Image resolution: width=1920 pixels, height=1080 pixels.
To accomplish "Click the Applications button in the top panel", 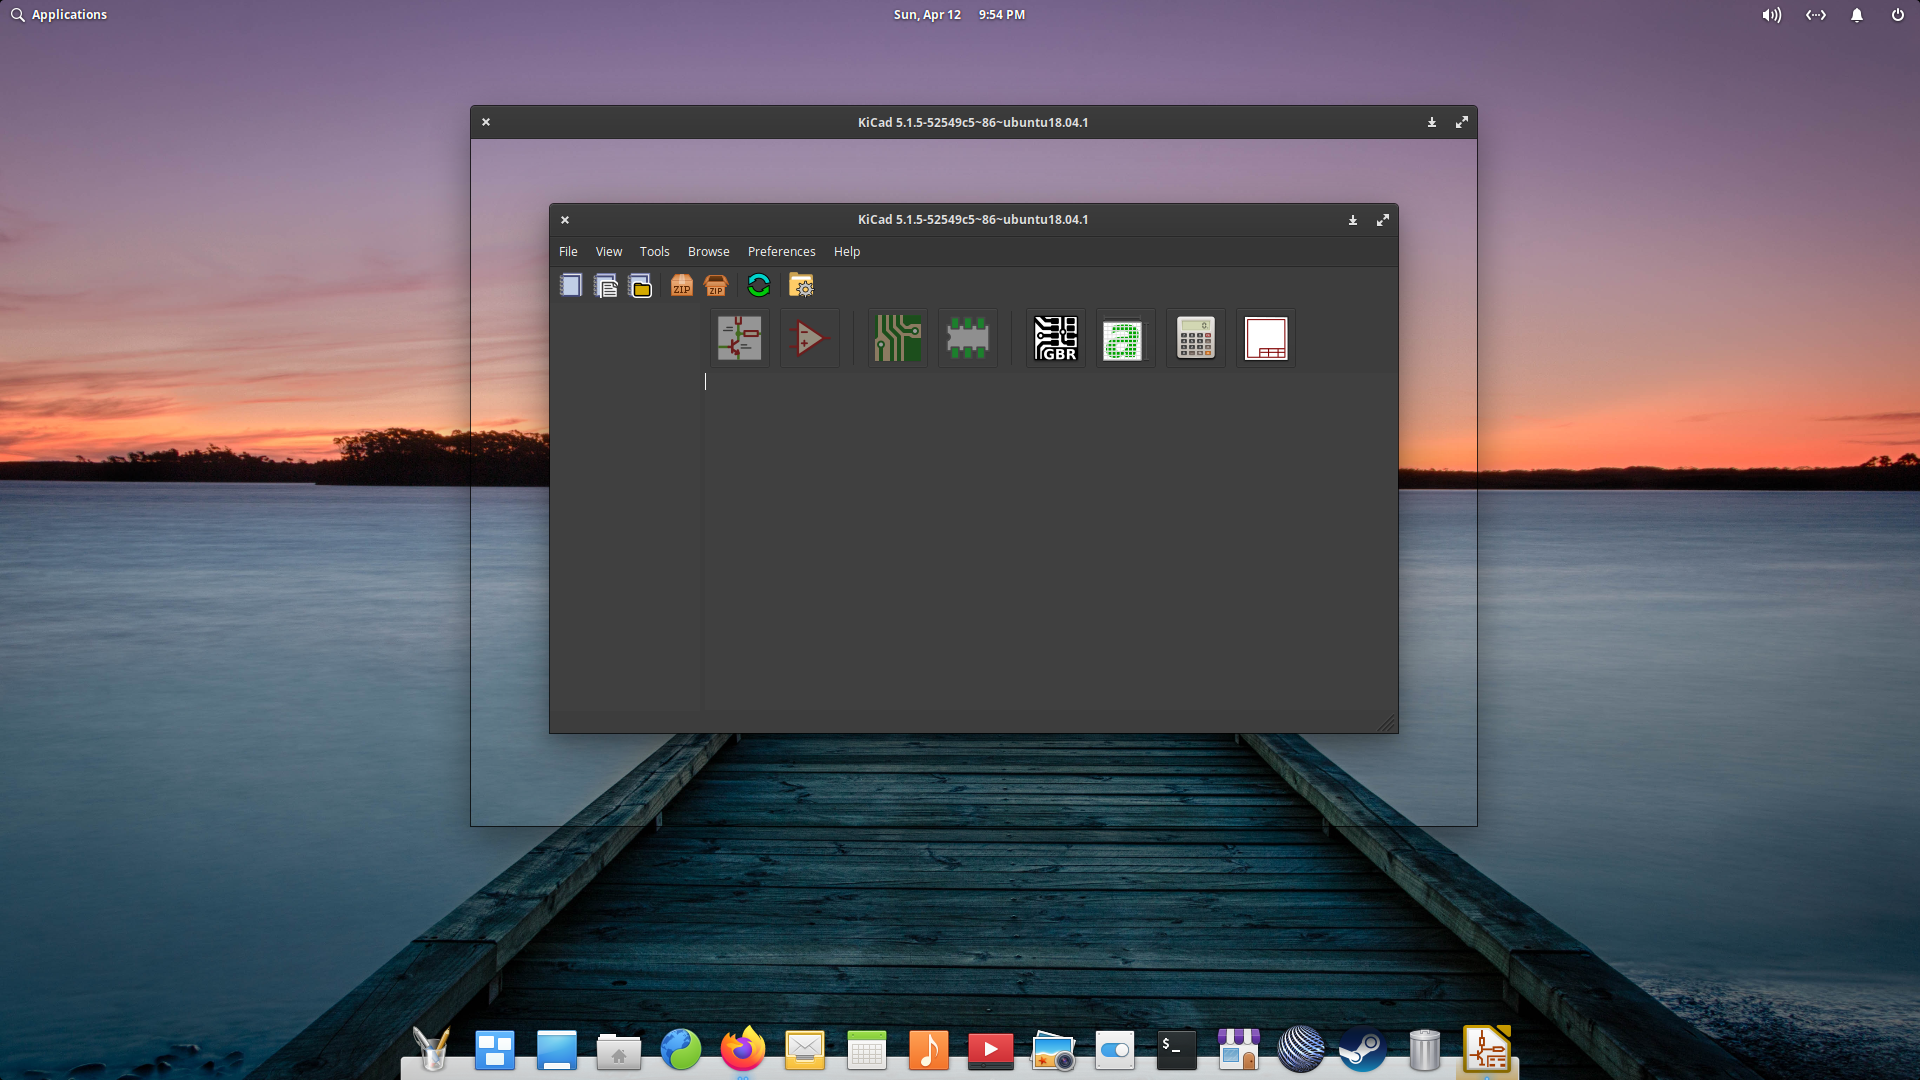I will click(58, 14).
